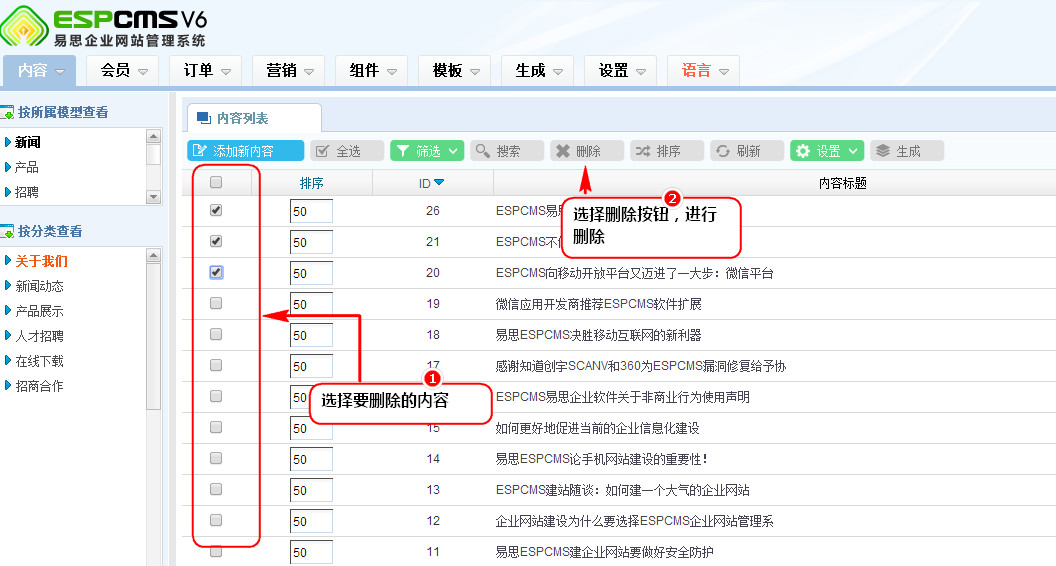Click the X icon on 删除
Viewport: 1056px width, 566px height.
tap(562, 151)
